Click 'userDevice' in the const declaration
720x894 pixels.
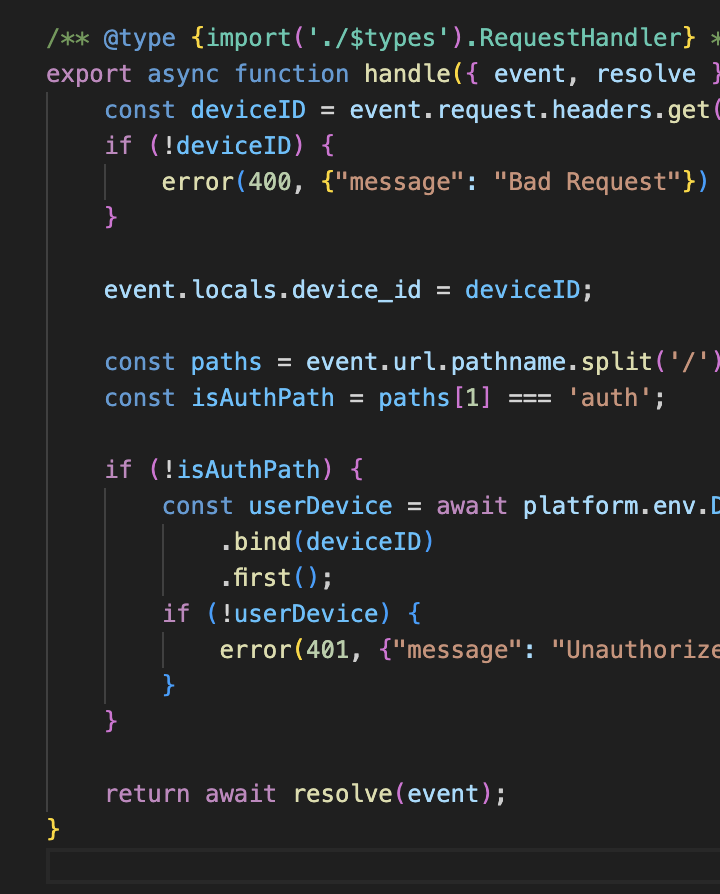[320, 506]
